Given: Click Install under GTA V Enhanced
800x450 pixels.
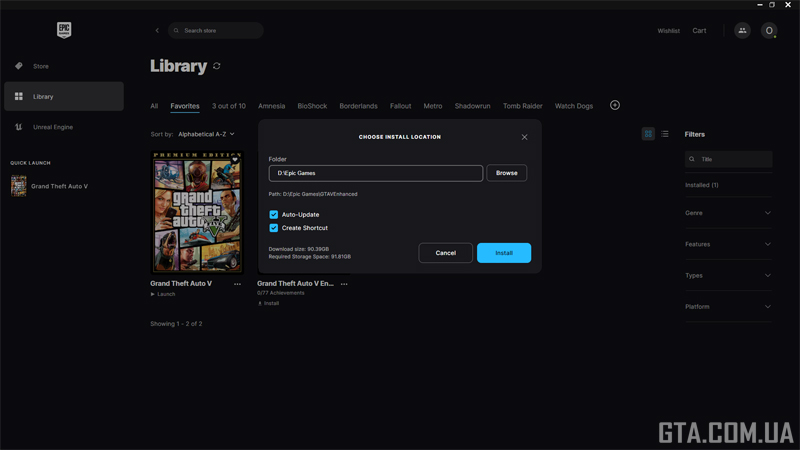Looking at the screenshot, I should 268,304.
